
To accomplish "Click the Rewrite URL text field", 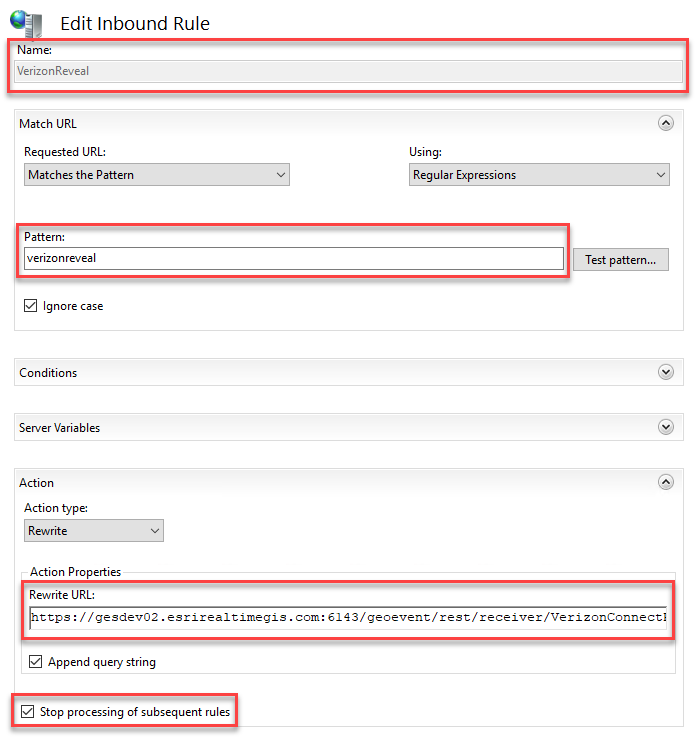I will pos(348,618).
